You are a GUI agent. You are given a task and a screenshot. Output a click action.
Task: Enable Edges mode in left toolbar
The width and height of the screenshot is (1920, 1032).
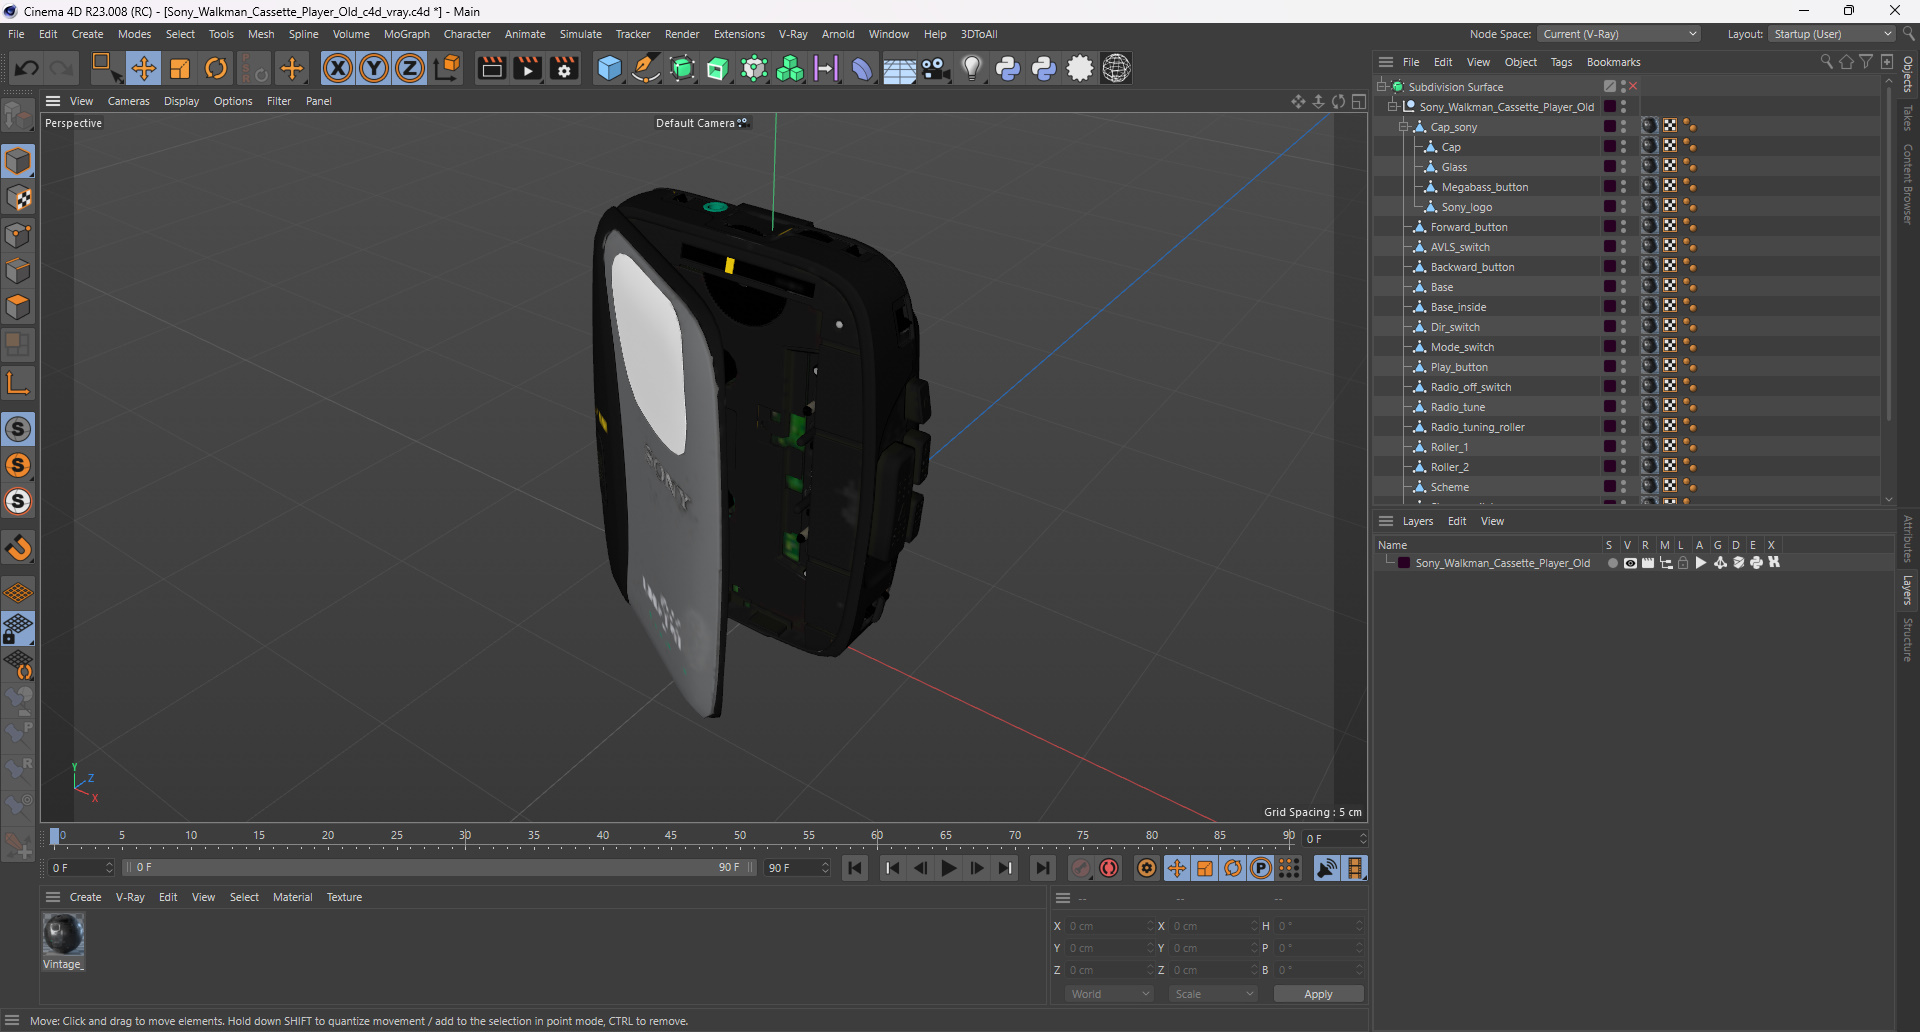[18, 271]
